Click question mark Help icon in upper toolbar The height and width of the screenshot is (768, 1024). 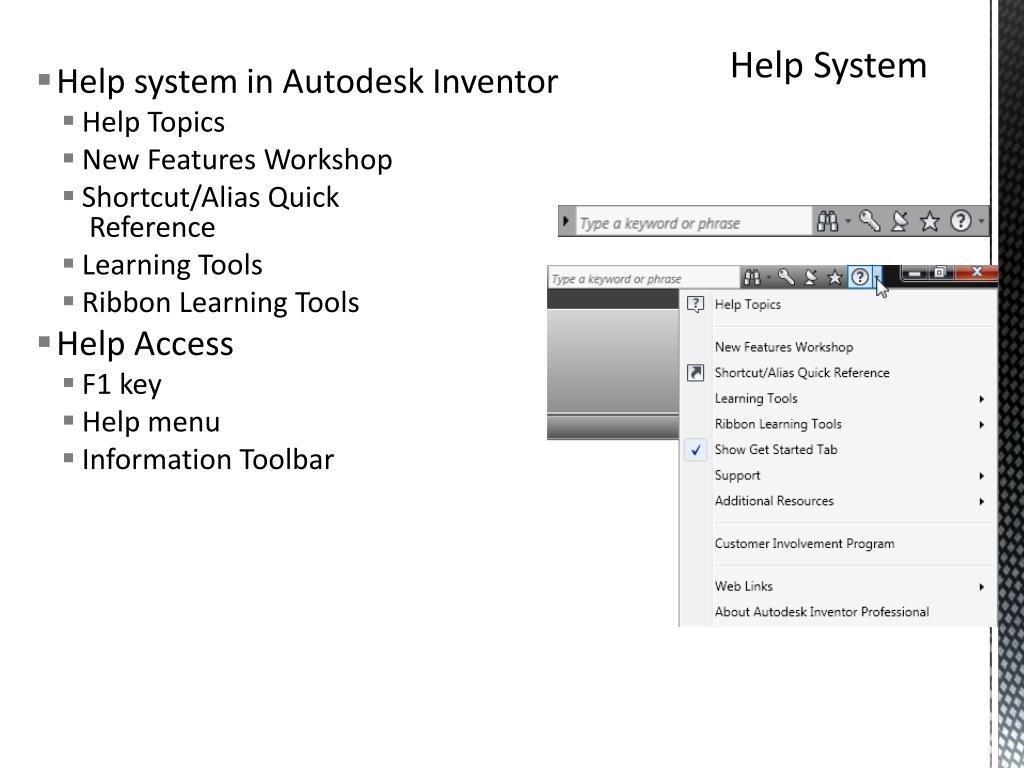point(960,221)
